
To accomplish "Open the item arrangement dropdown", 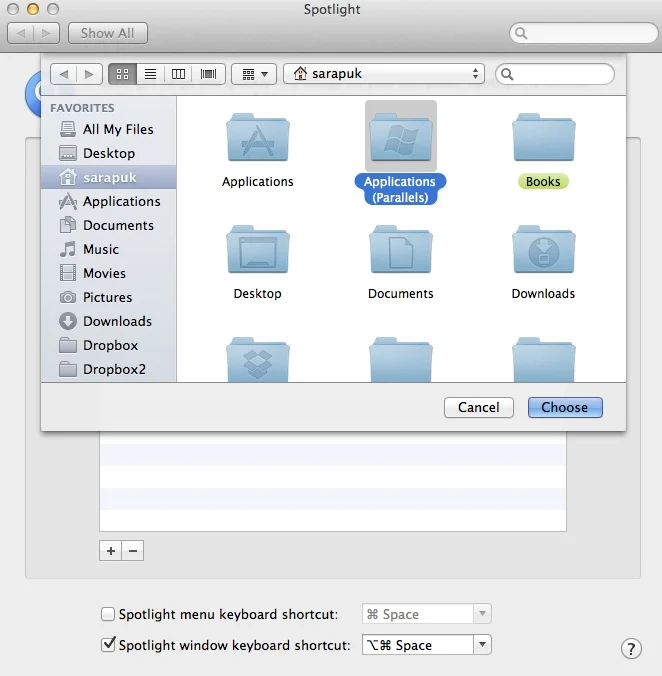I will [254, 74].
